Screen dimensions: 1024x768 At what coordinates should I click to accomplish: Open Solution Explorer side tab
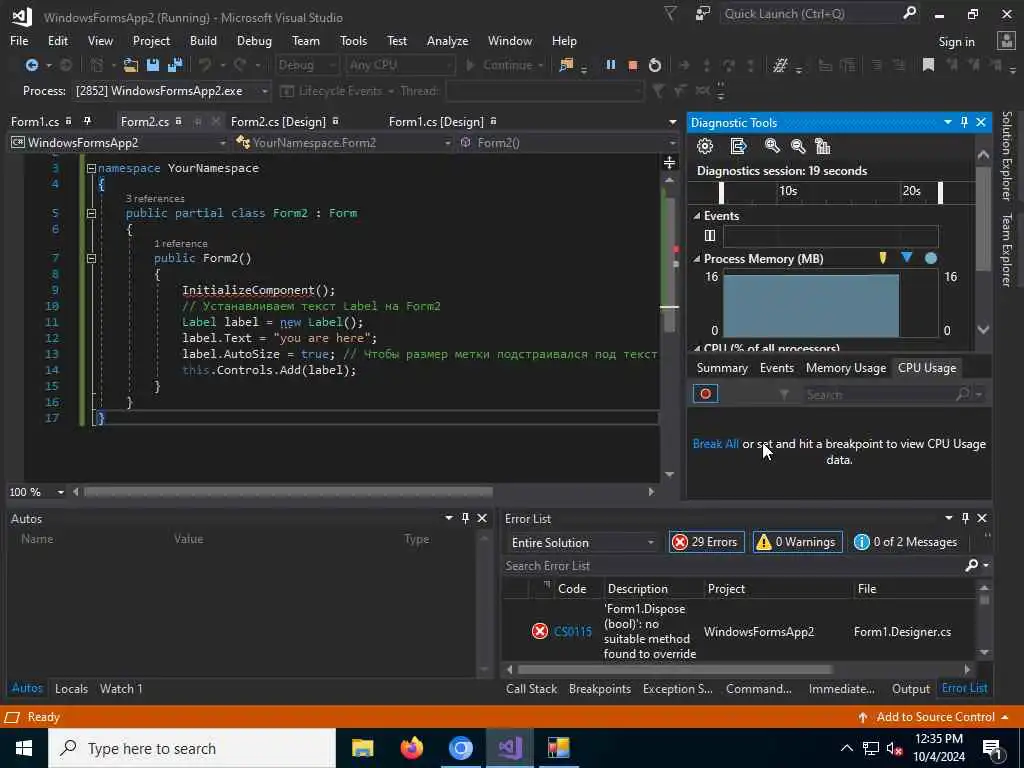click(x=1007, y=155)
